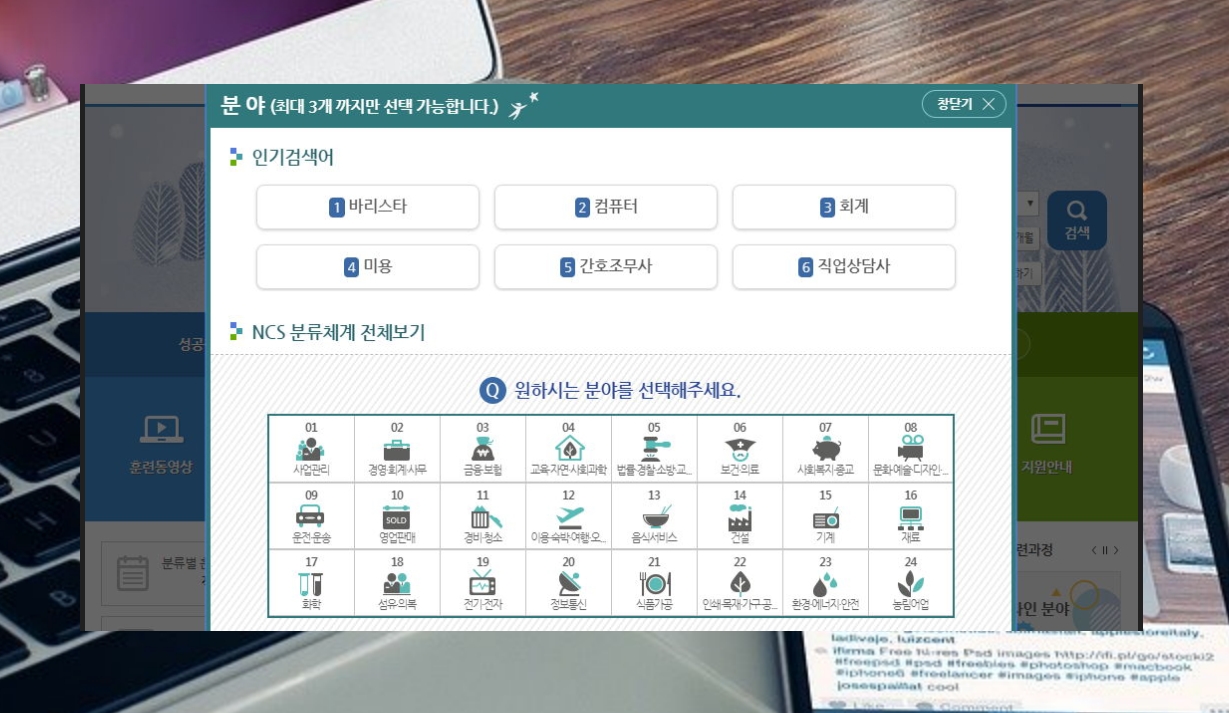The width and height of the screenshot is (1229, 713).
Task: Select the 13 음식서비스 bowl icon
Action: 654,516
